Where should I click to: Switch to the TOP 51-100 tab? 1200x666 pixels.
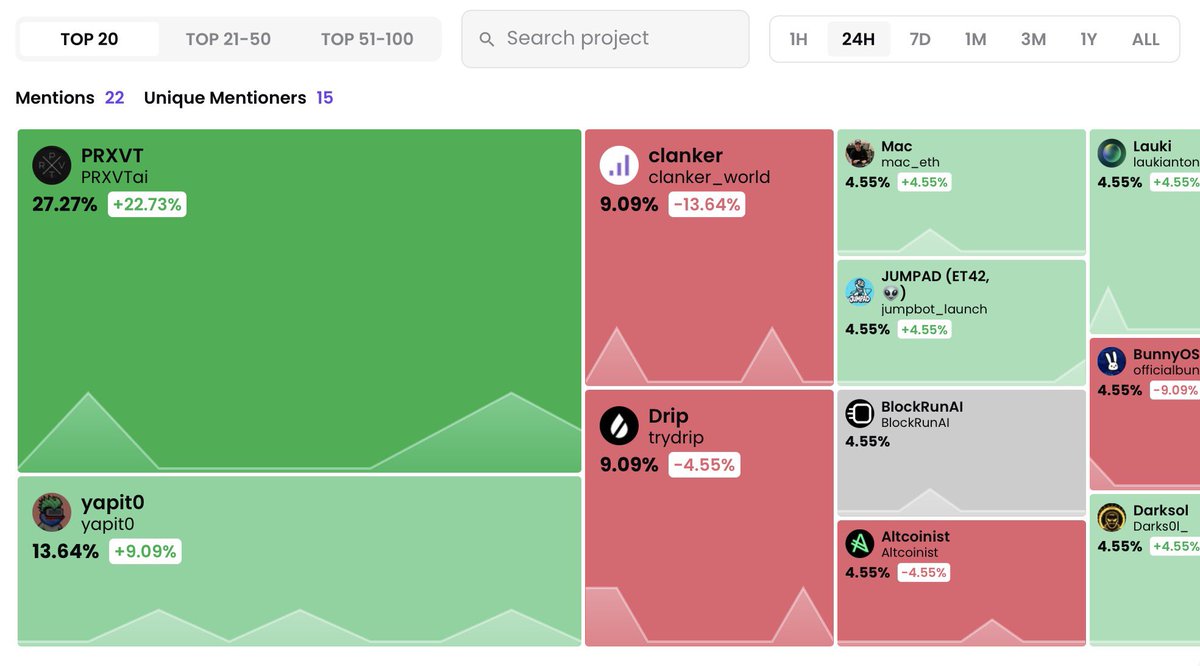click(367, 39)
